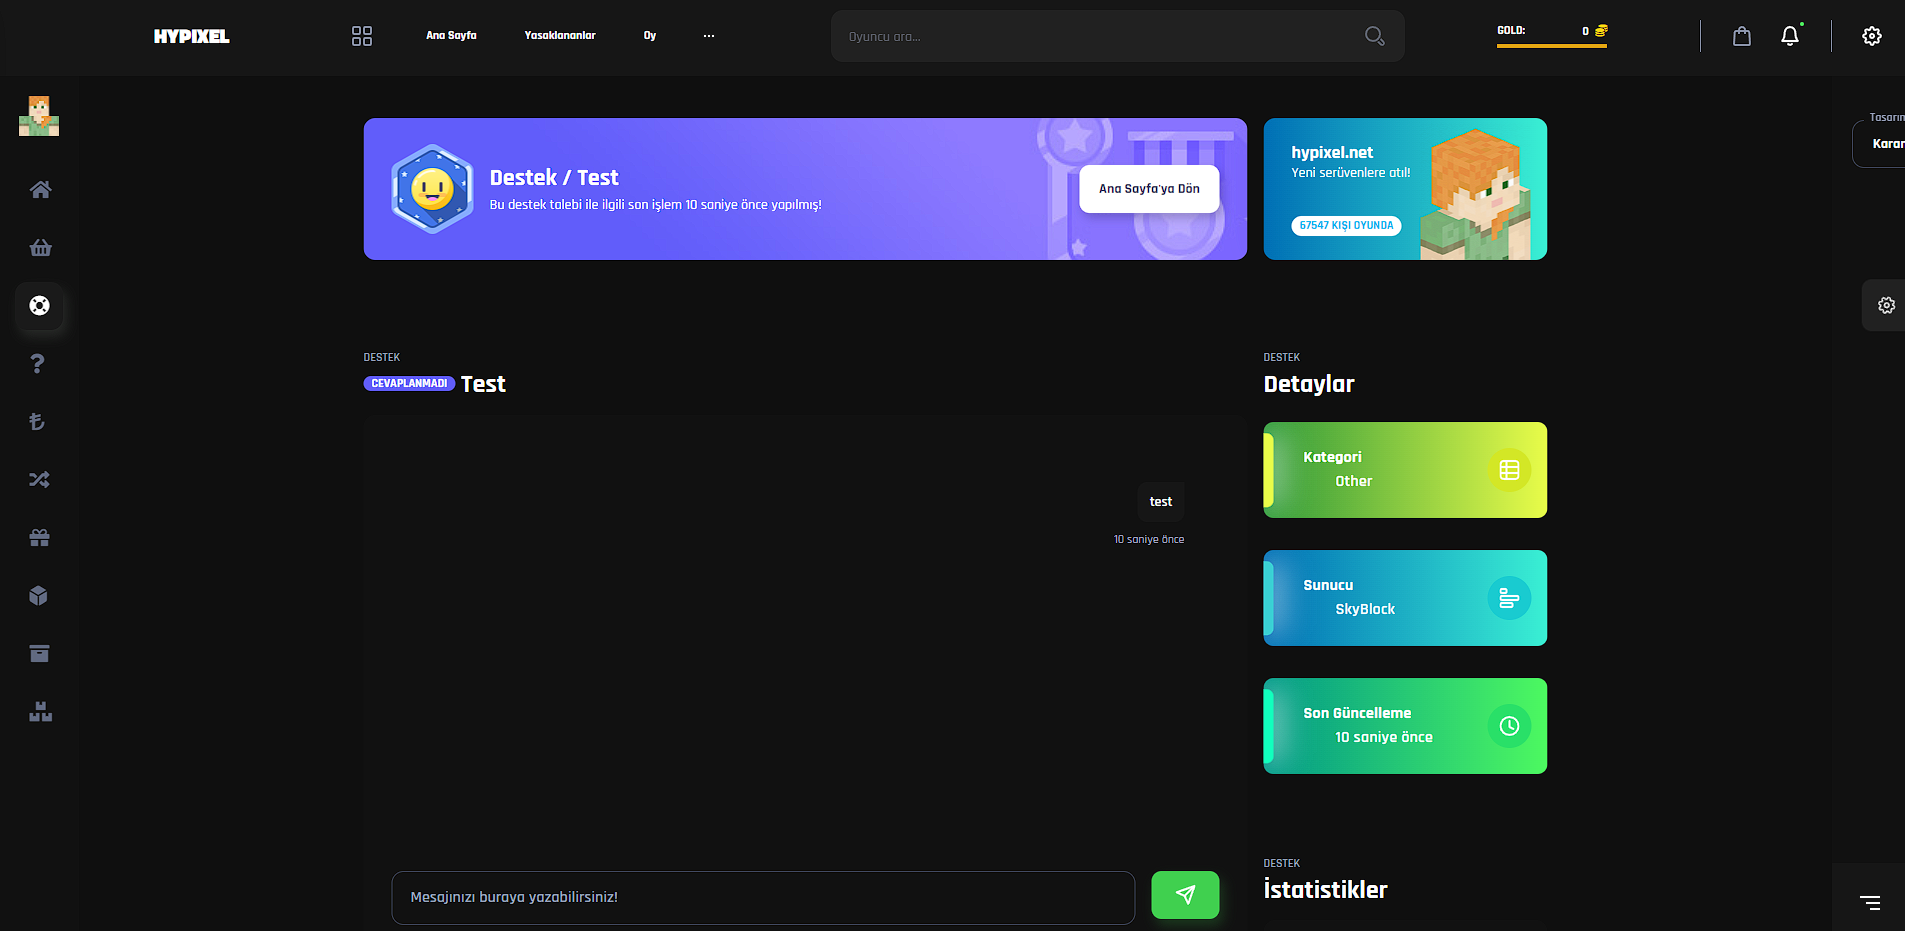Screen dimensions: 1905x931
Task: Click the home icon in left sidebar
Action: pos(40,190)
